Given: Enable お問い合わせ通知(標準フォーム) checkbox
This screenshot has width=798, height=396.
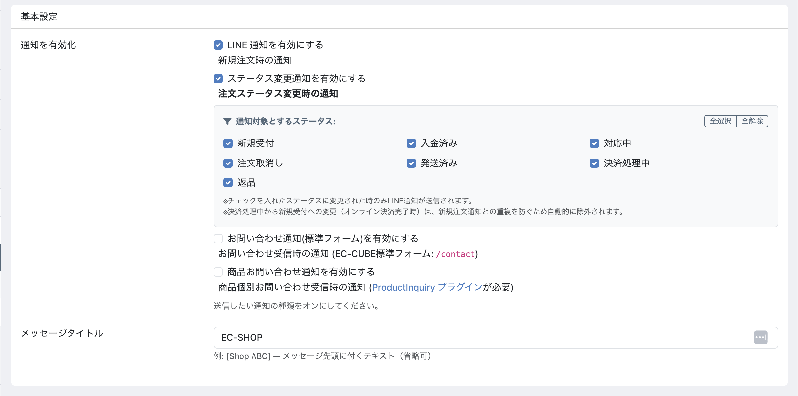Looking at the screenshot, I should click(218, 238).
